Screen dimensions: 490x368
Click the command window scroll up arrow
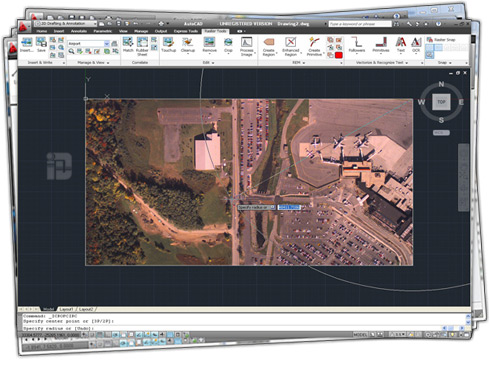point(468,316)
